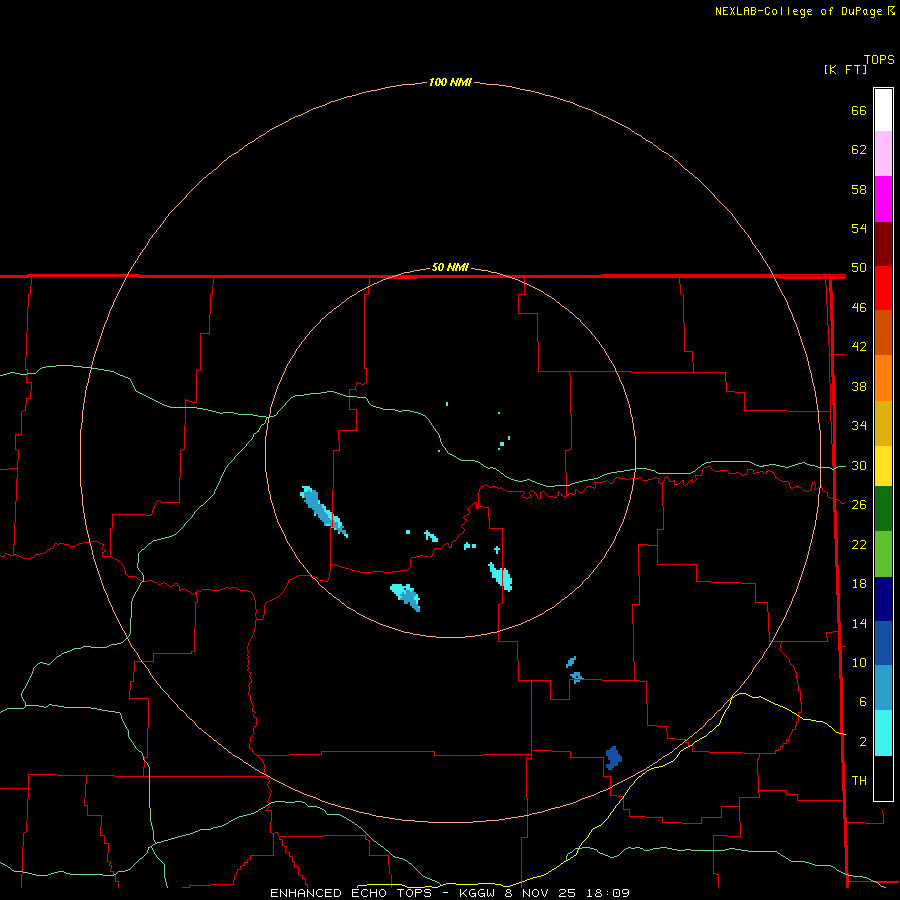
Task: Select the bright yellow legend swatch
Action: pyautogui.click(x=883, y=466)
